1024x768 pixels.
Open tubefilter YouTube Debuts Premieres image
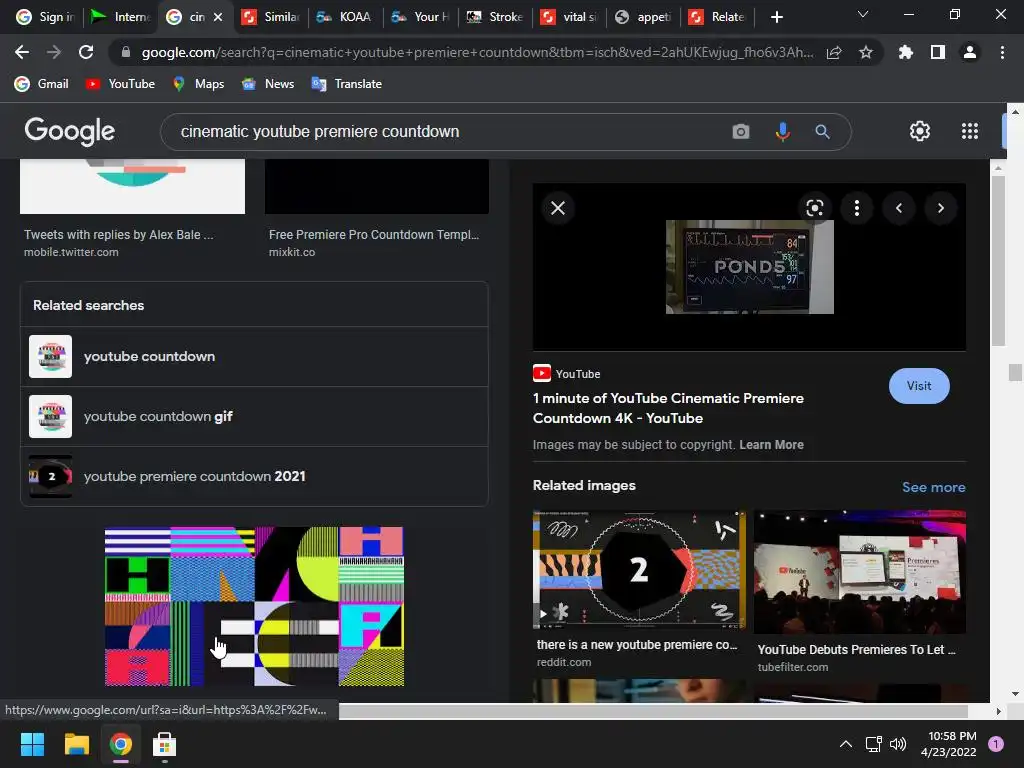(x=859, y=572)
